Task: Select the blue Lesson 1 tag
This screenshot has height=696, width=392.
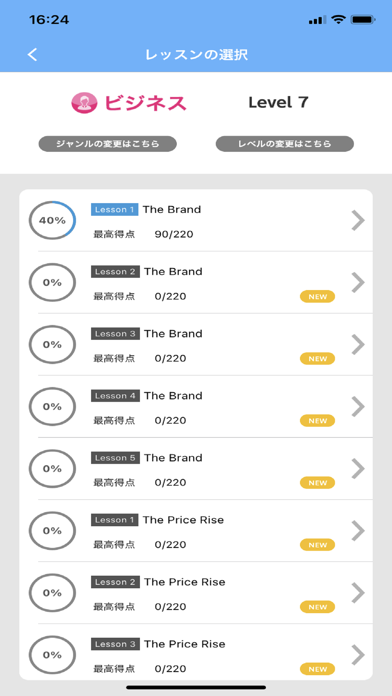Action: click(115, 210)
